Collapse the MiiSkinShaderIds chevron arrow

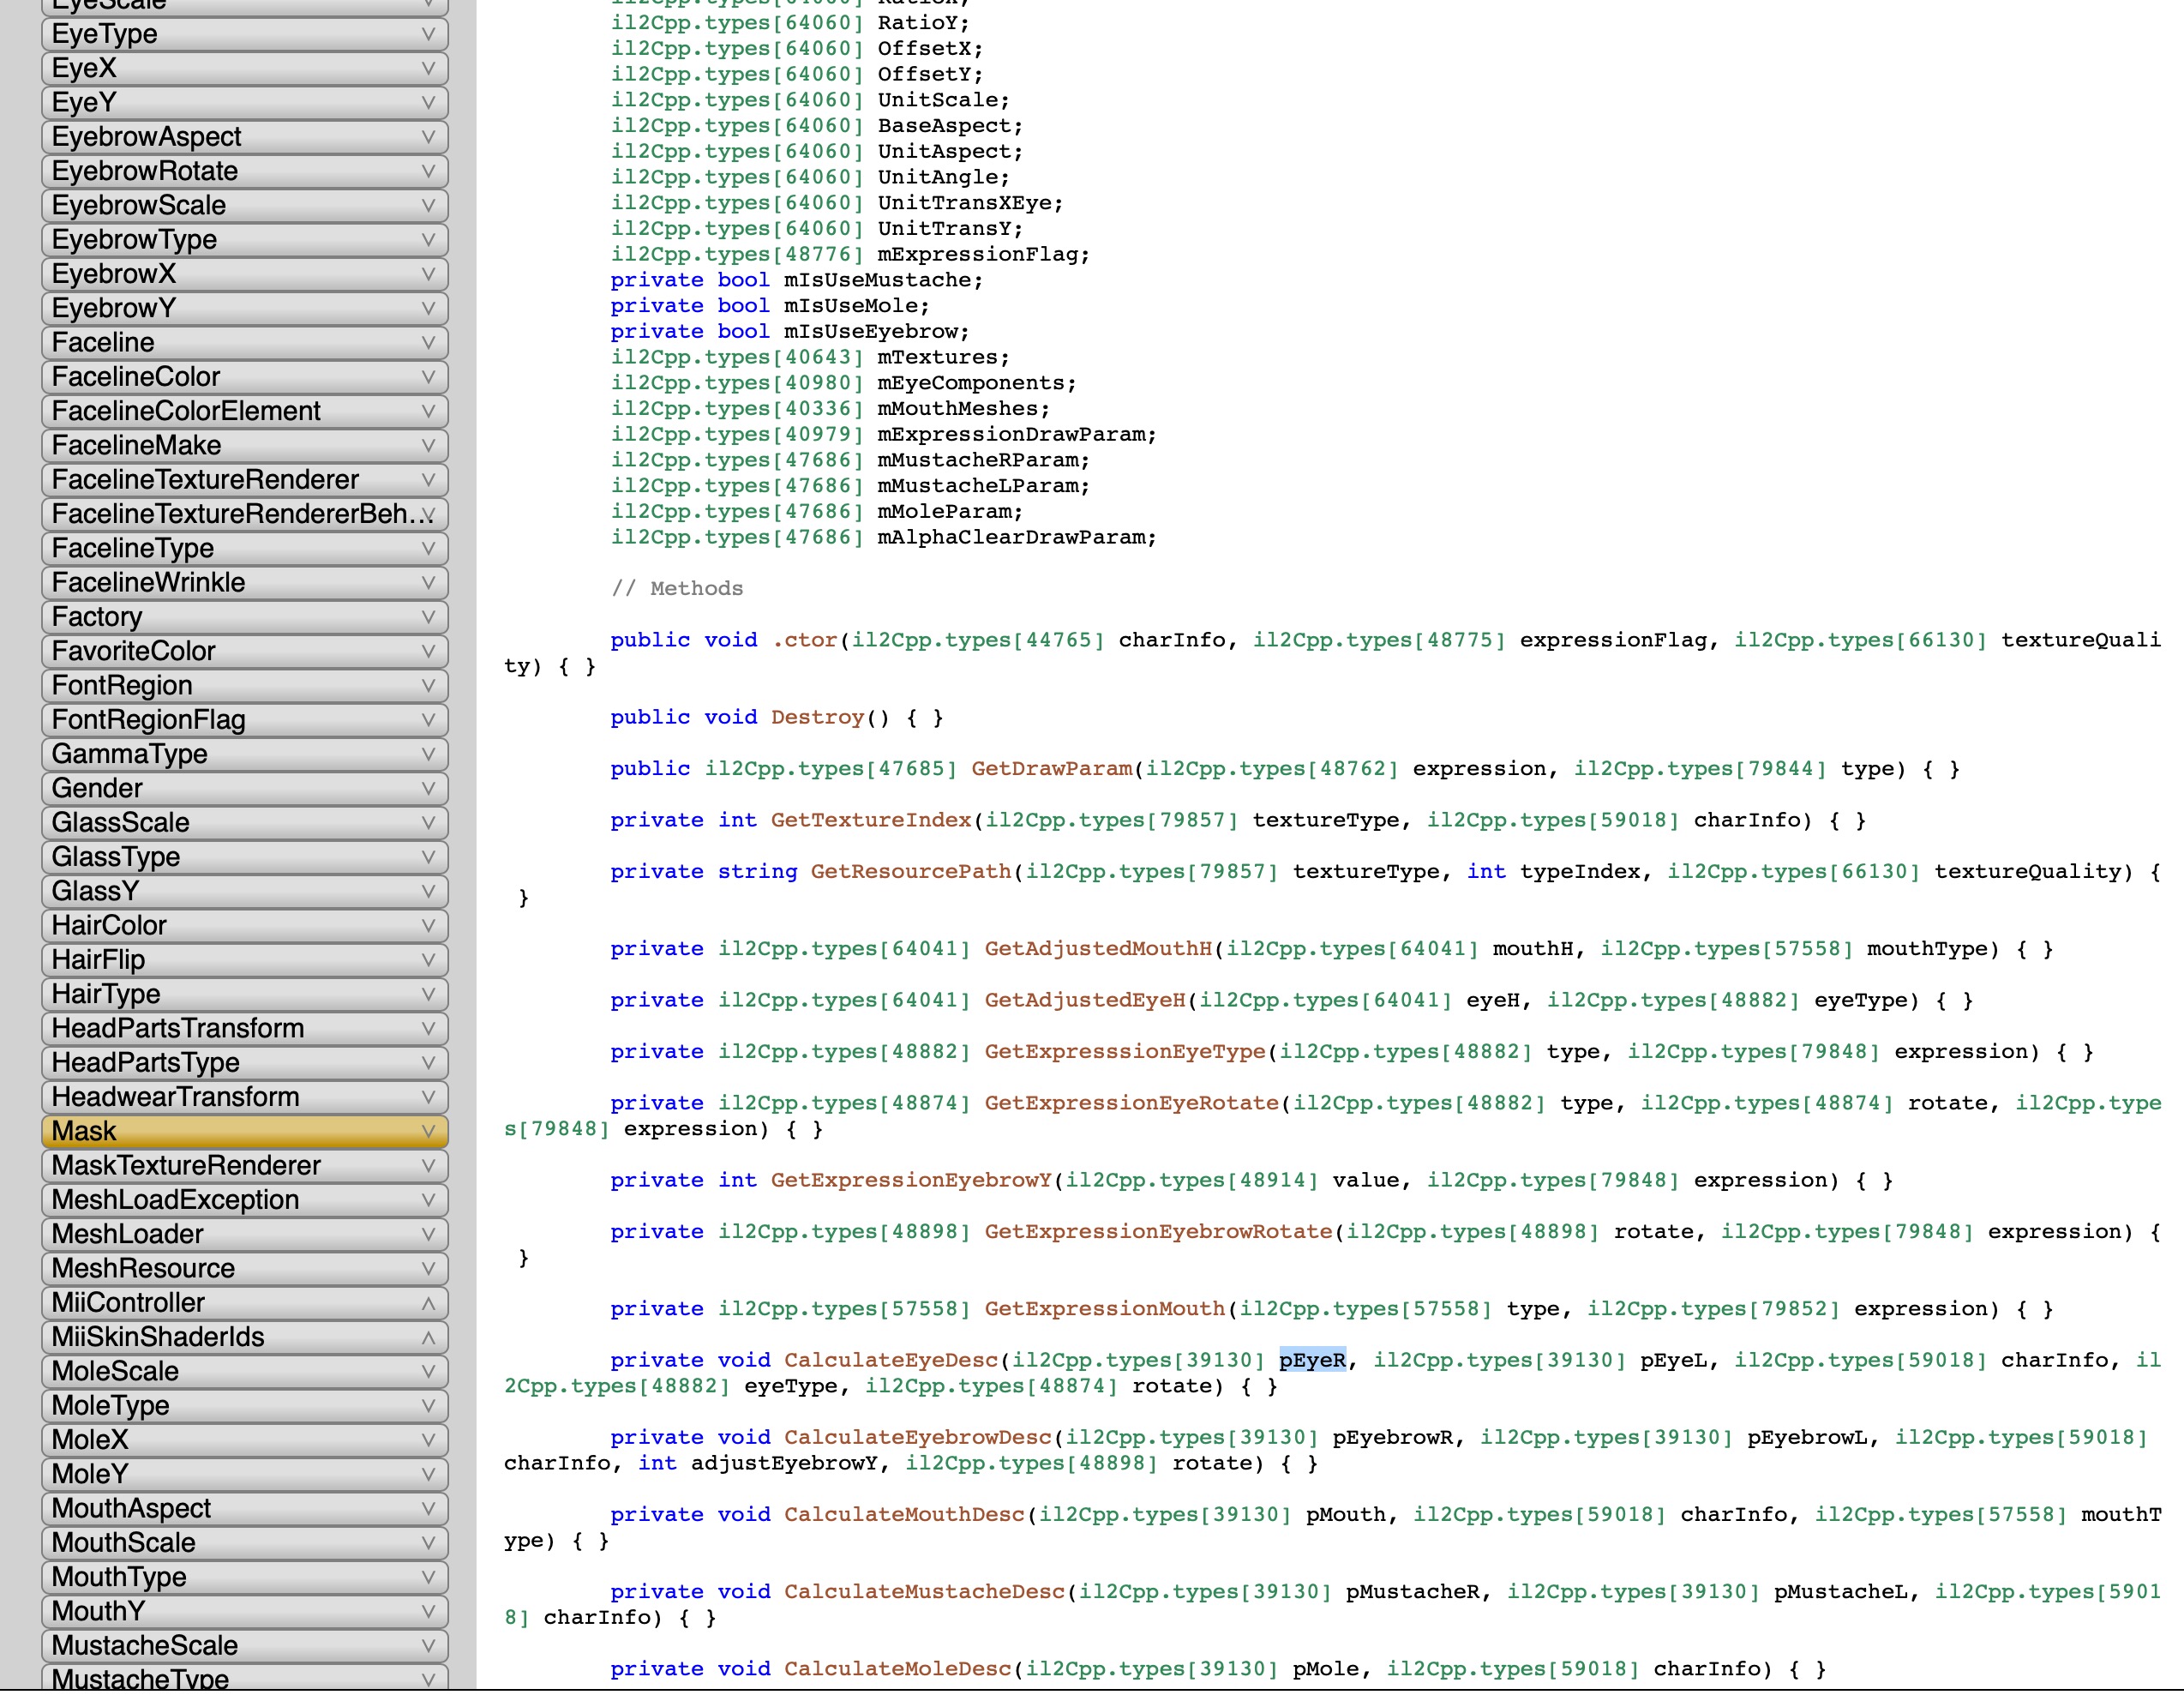[428, 1337]
